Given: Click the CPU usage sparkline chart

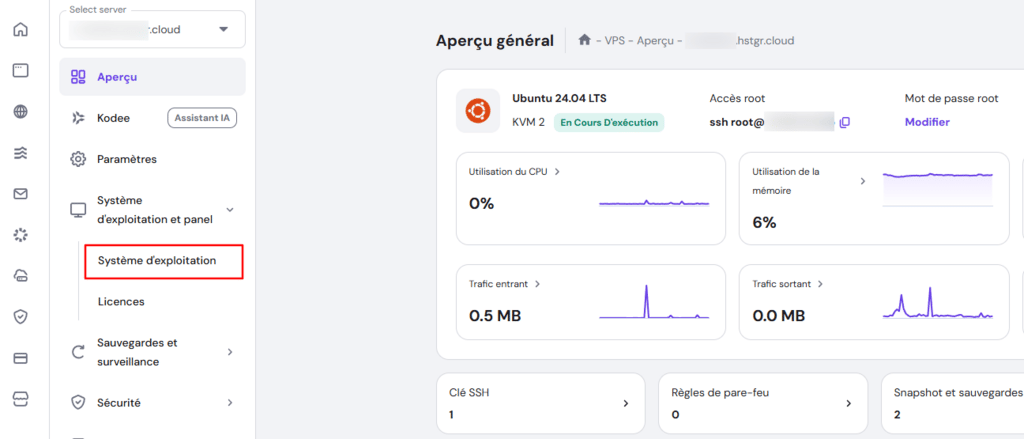Looking at the screenshot, I should coord(654,204).
